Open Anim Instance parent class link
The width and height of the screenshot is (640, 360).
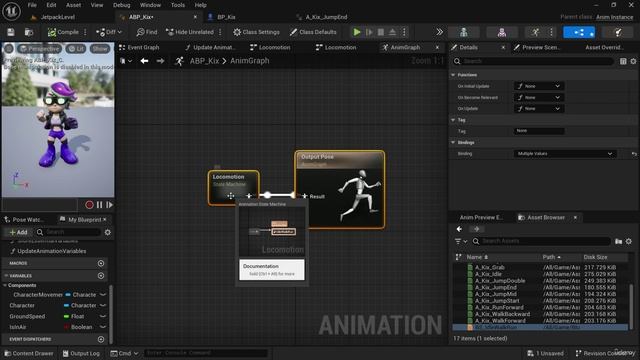614,17
